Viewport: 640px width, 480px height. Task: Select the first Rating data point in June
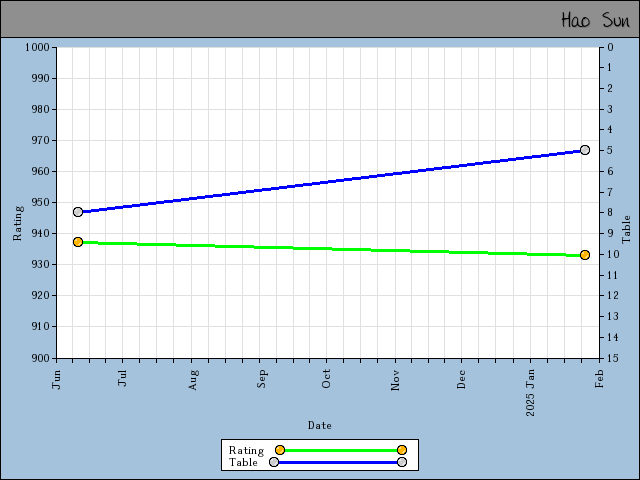tap(78, 242)
